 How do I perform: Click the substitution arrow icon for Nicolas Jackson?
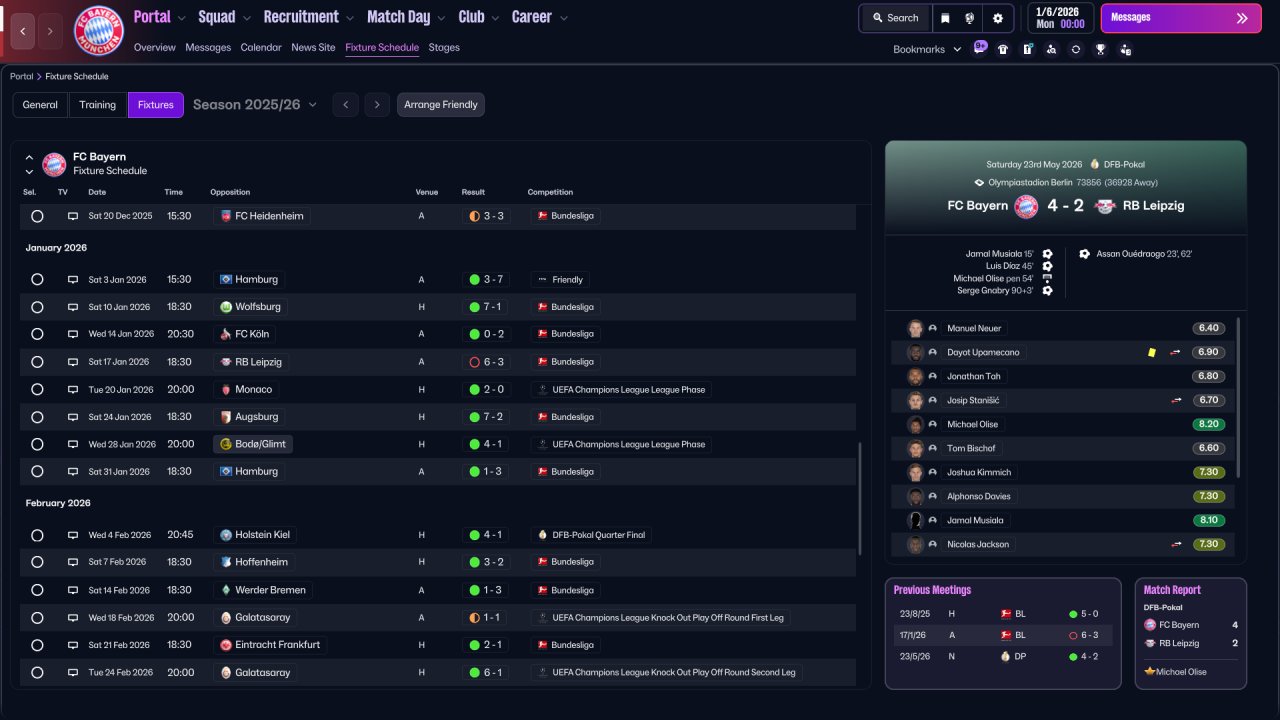(1176, 544)
